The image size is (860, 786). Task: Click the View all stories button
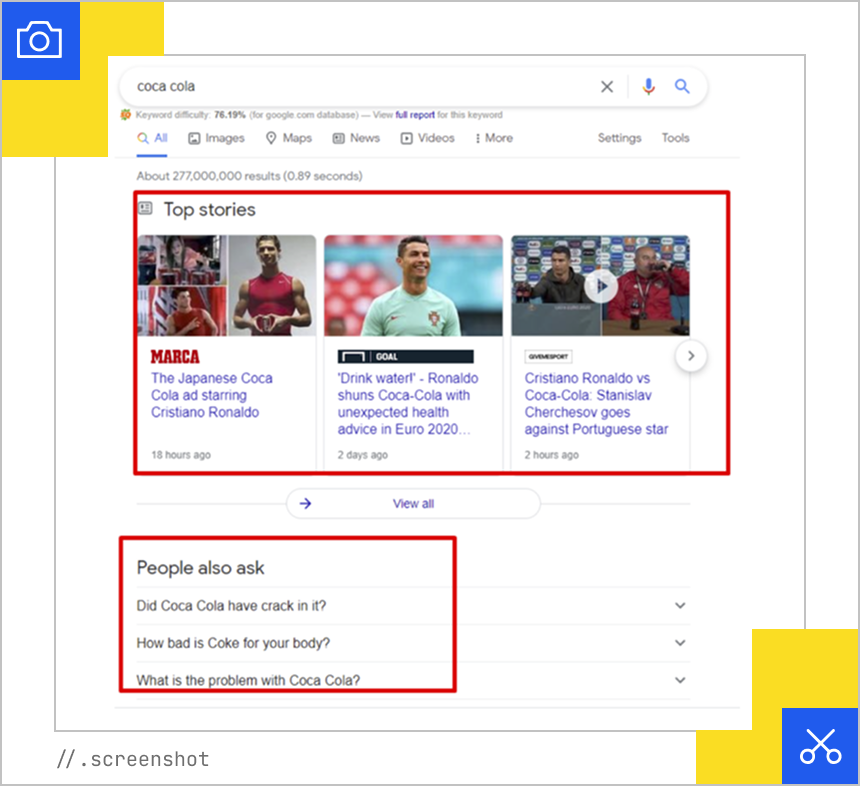click(413, 504)
